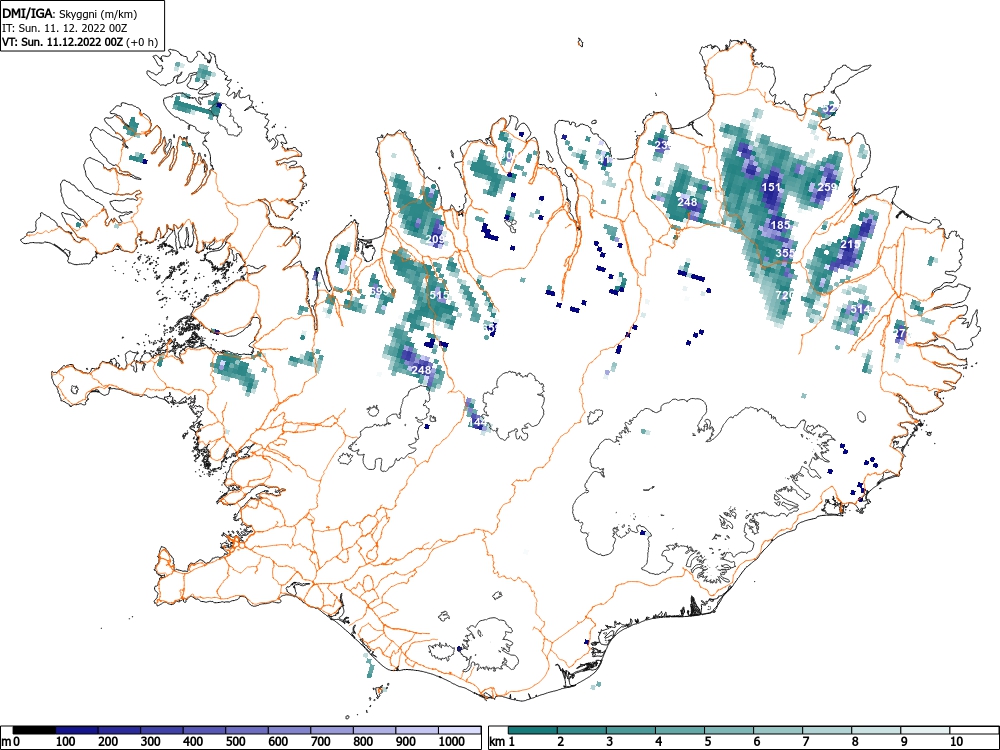Pick the 200–300 m legend swatch
The width and height of the screenshot is (1000, 750).
click(x=120, y=730)
